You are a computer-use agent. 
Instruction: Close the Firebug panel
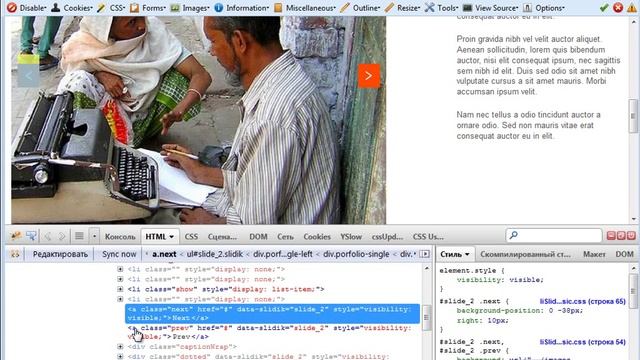tap(631, 236)
